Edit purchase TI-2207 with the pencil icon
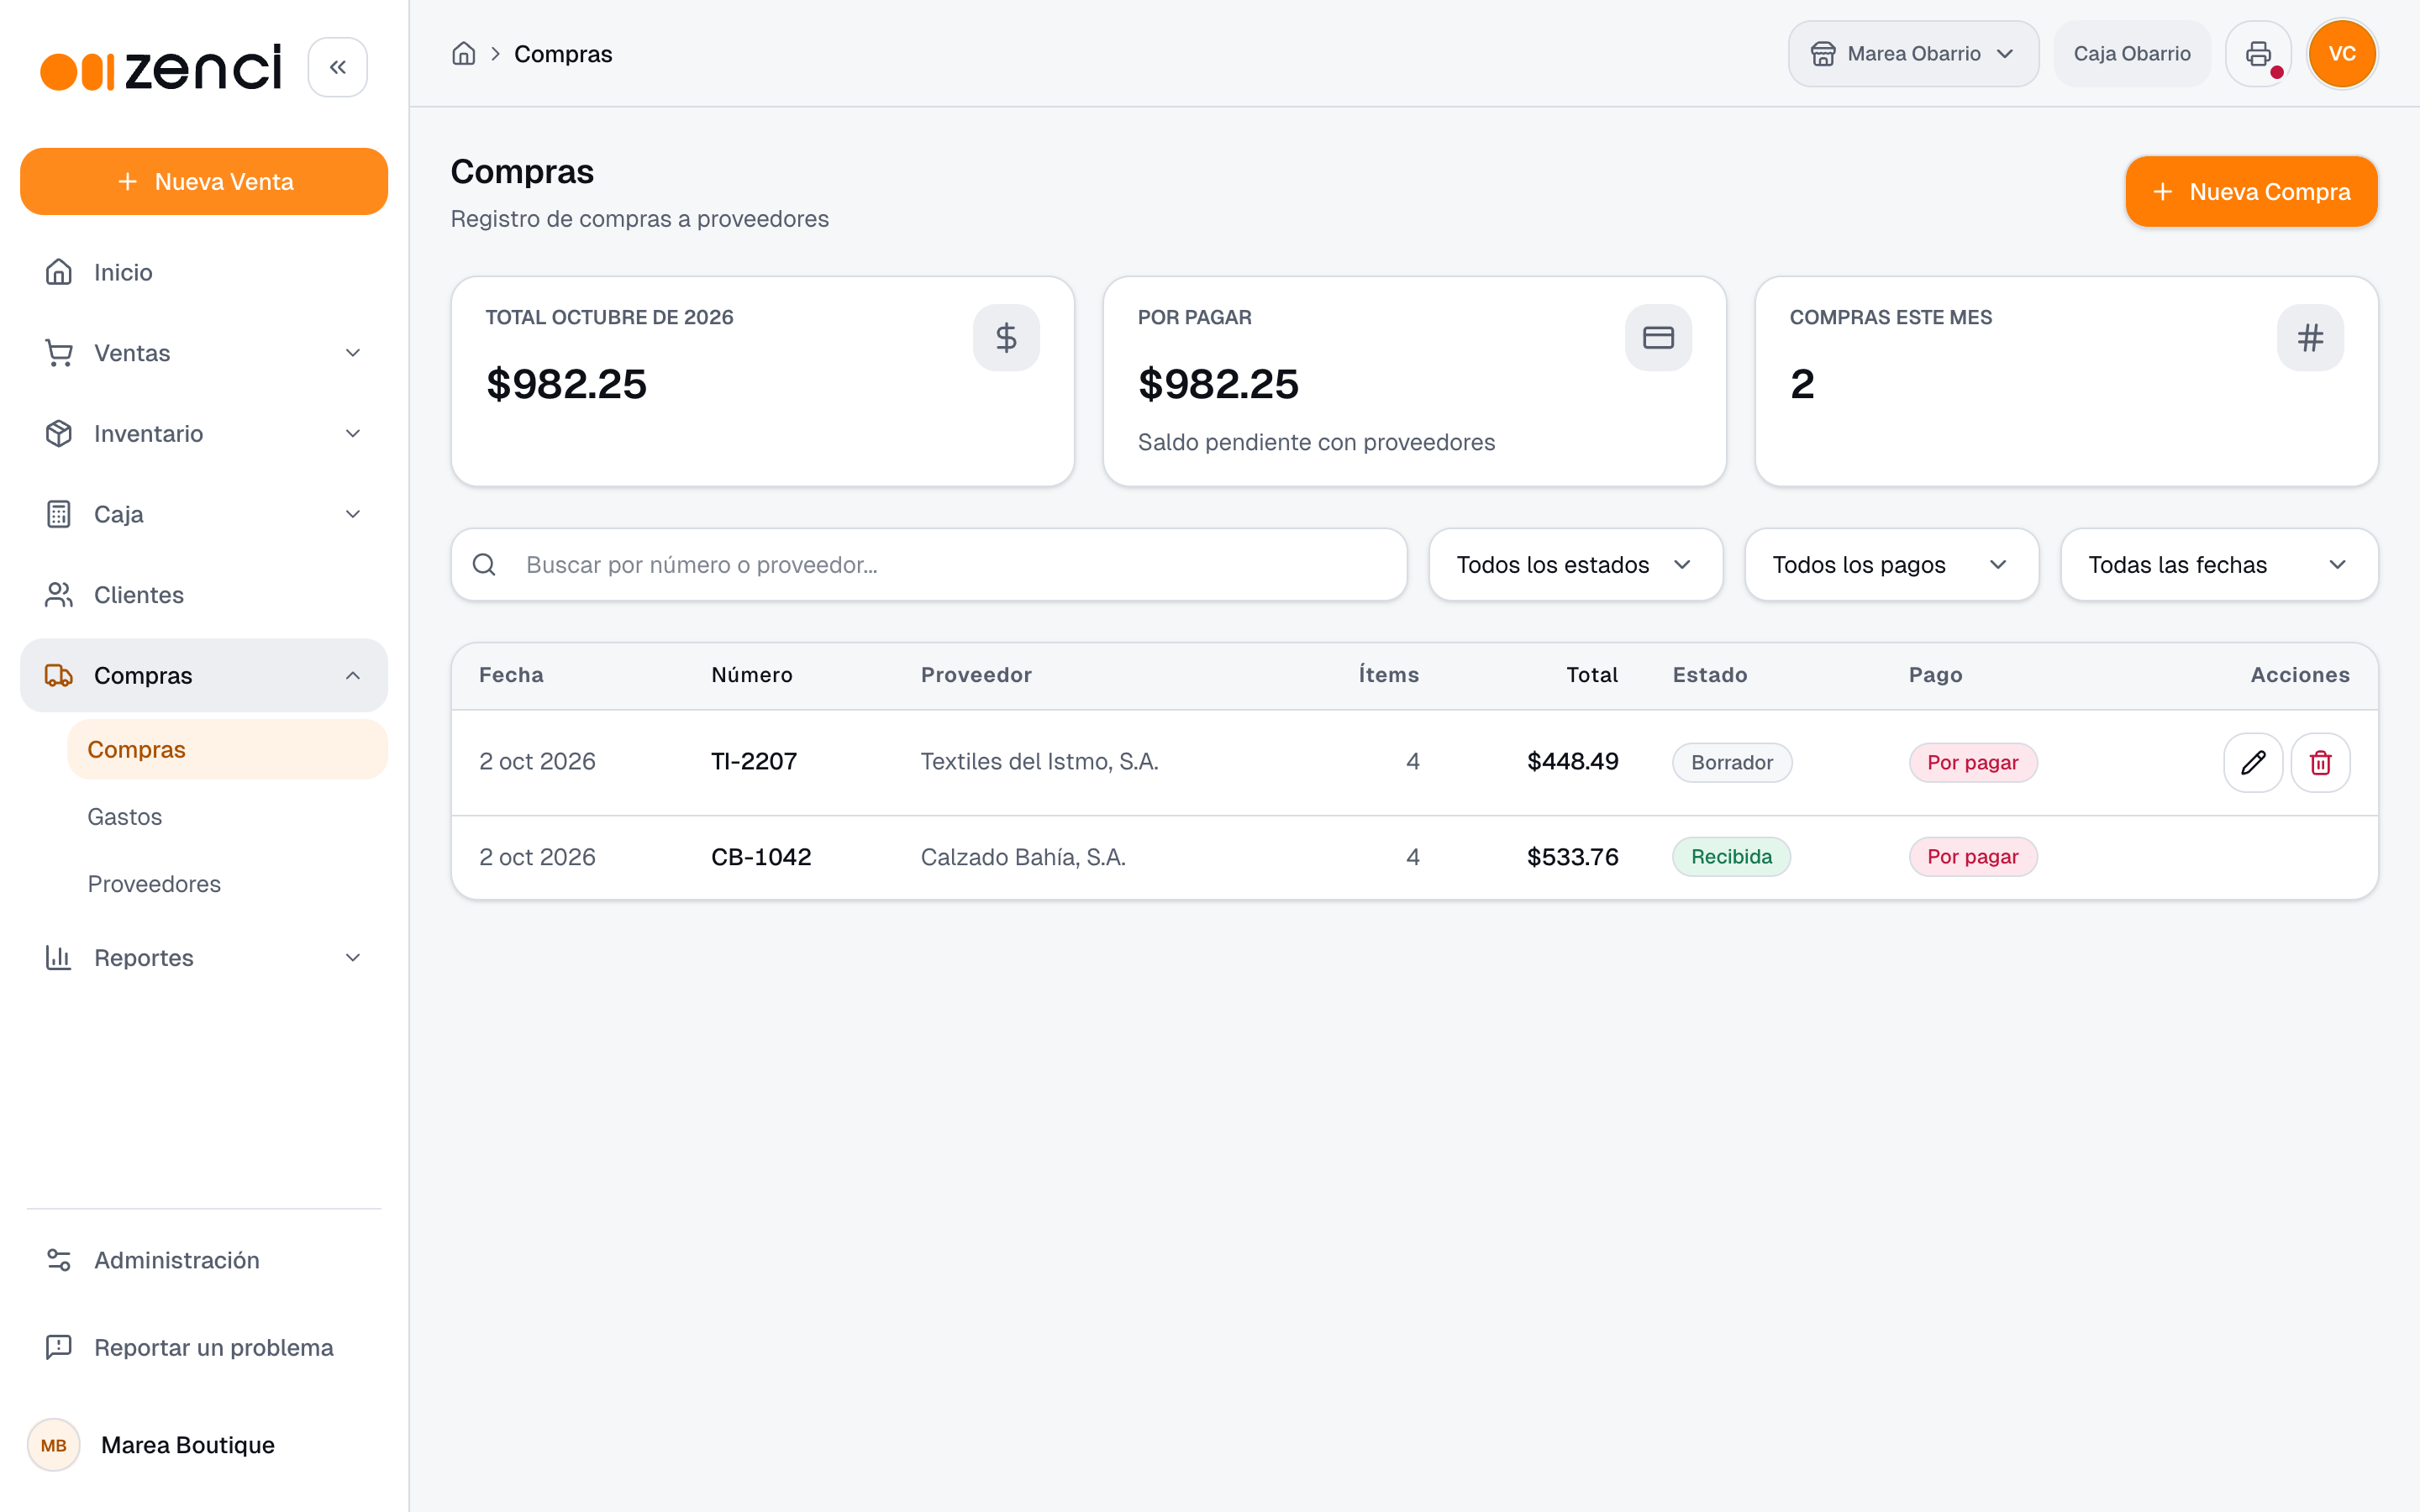The height and width of the screenshot is (1512, 2420). [x=2253, y=763]
